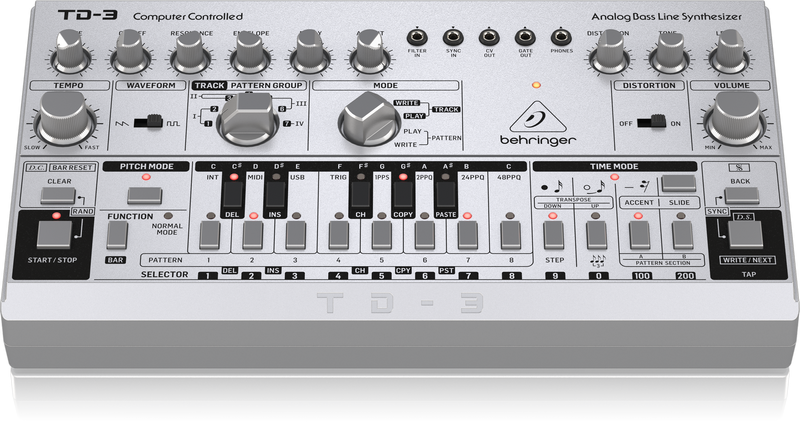800x422 pixels.
Task: Select pattern 6 A key button
Action: pyautogui.click(x=424, y=235)
